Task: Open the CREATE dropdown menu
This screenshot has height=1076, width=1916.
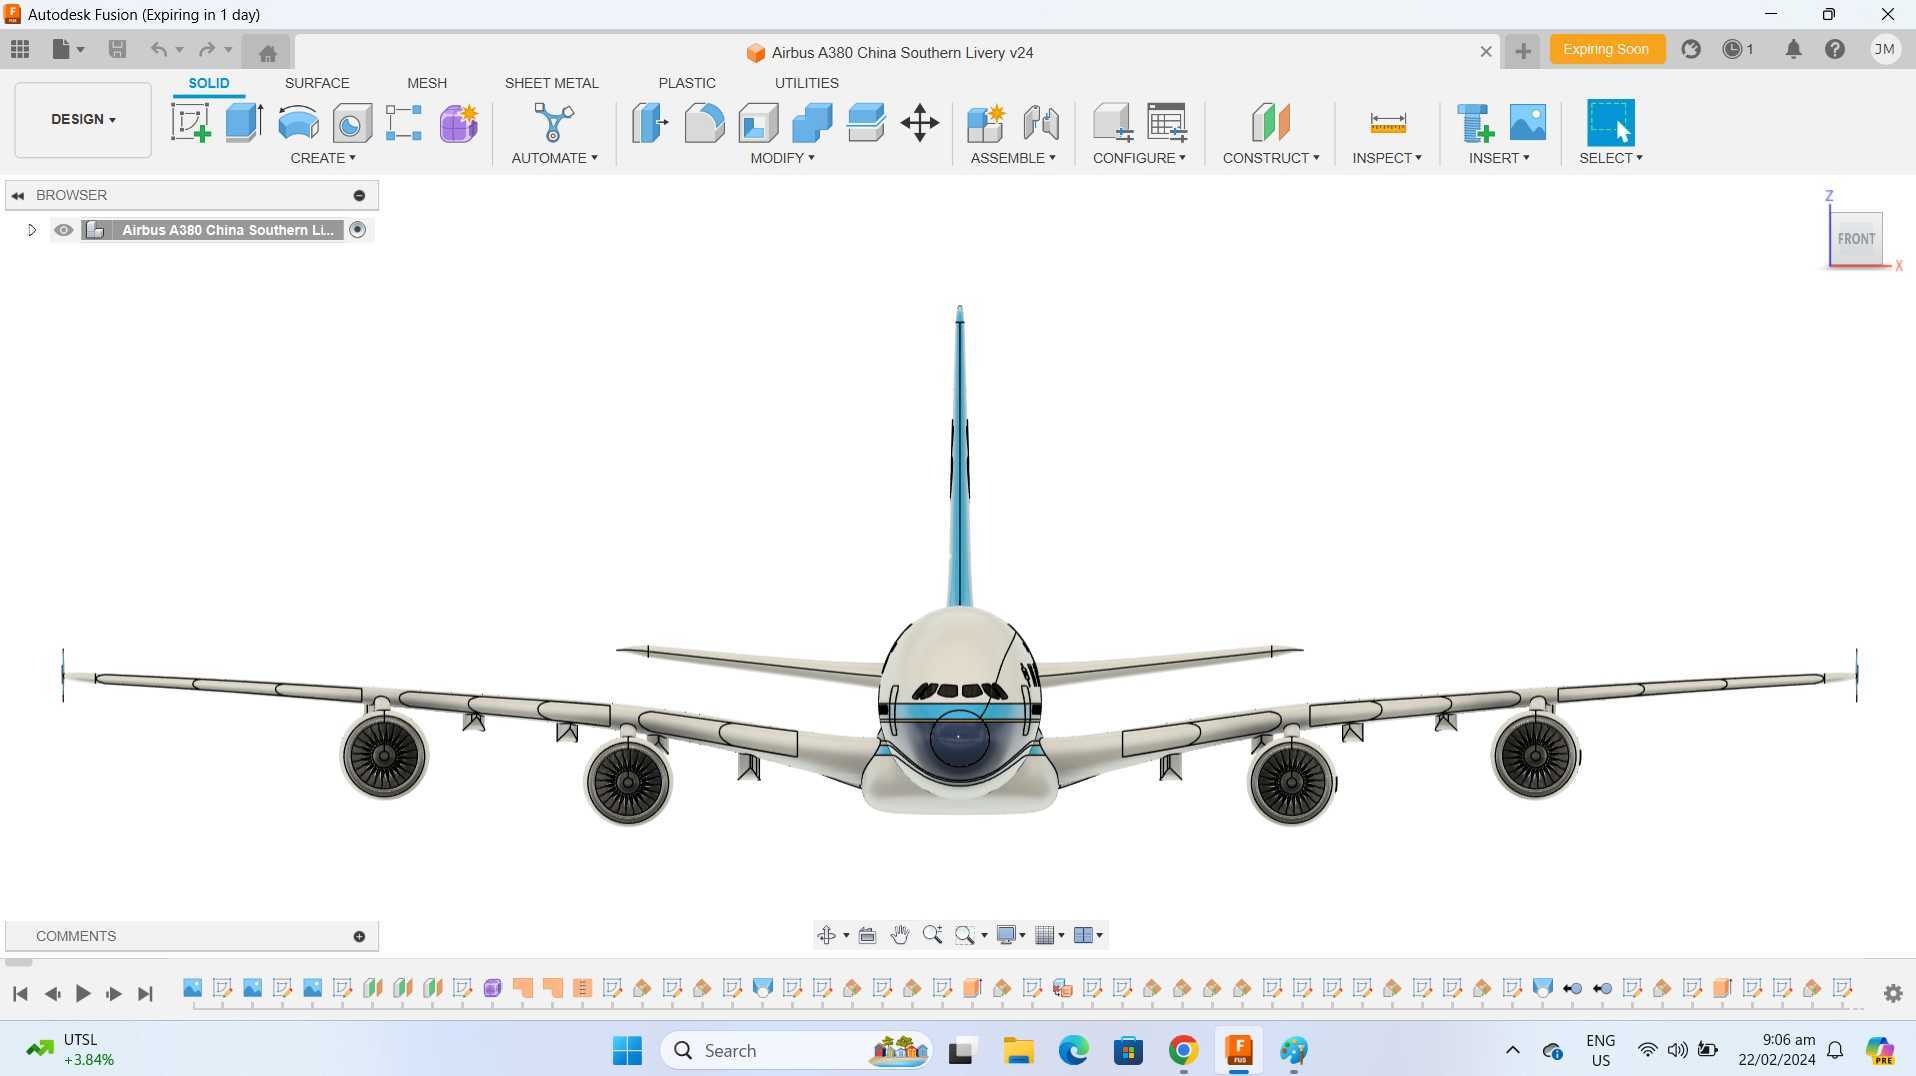Action: 323,158
